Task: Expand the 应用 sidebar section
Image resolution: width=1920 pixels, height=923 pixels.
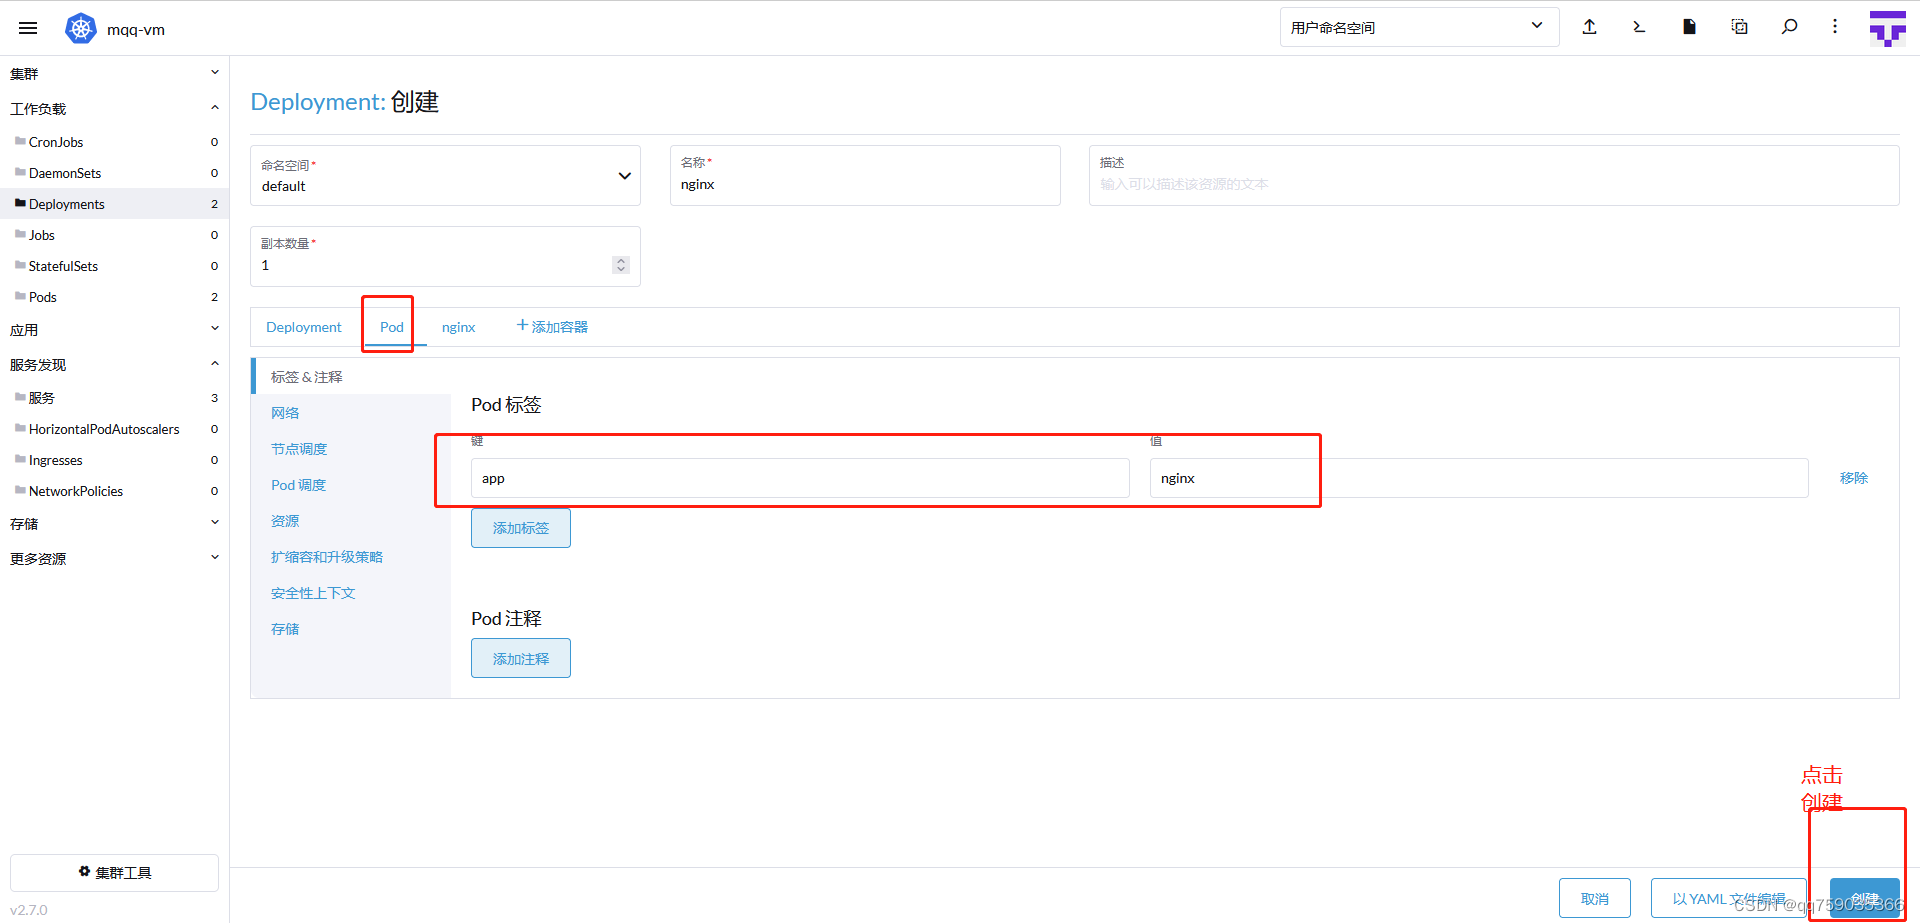Action: tap(214, 329)
